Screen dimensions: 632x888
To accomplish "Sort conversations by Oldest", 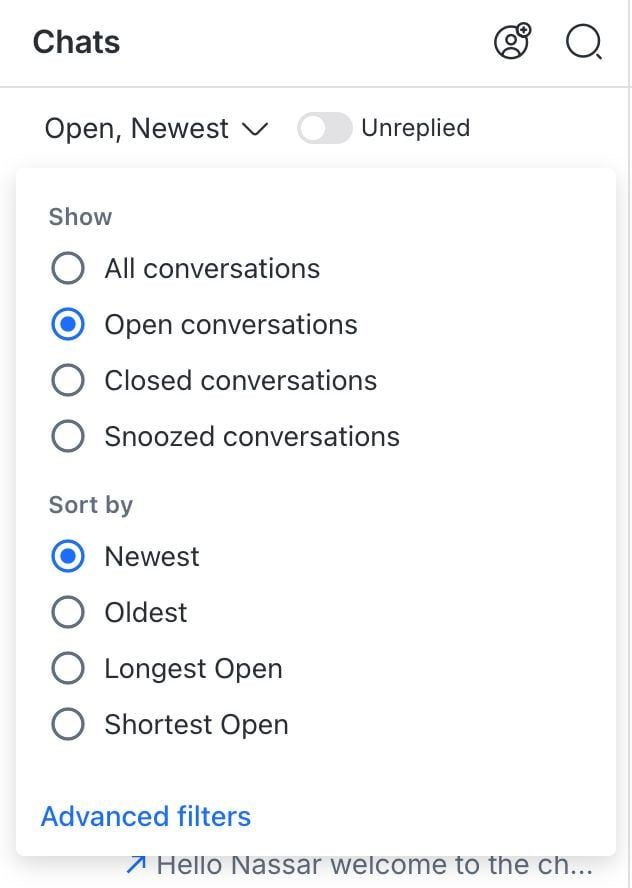I will pos(68,612).
